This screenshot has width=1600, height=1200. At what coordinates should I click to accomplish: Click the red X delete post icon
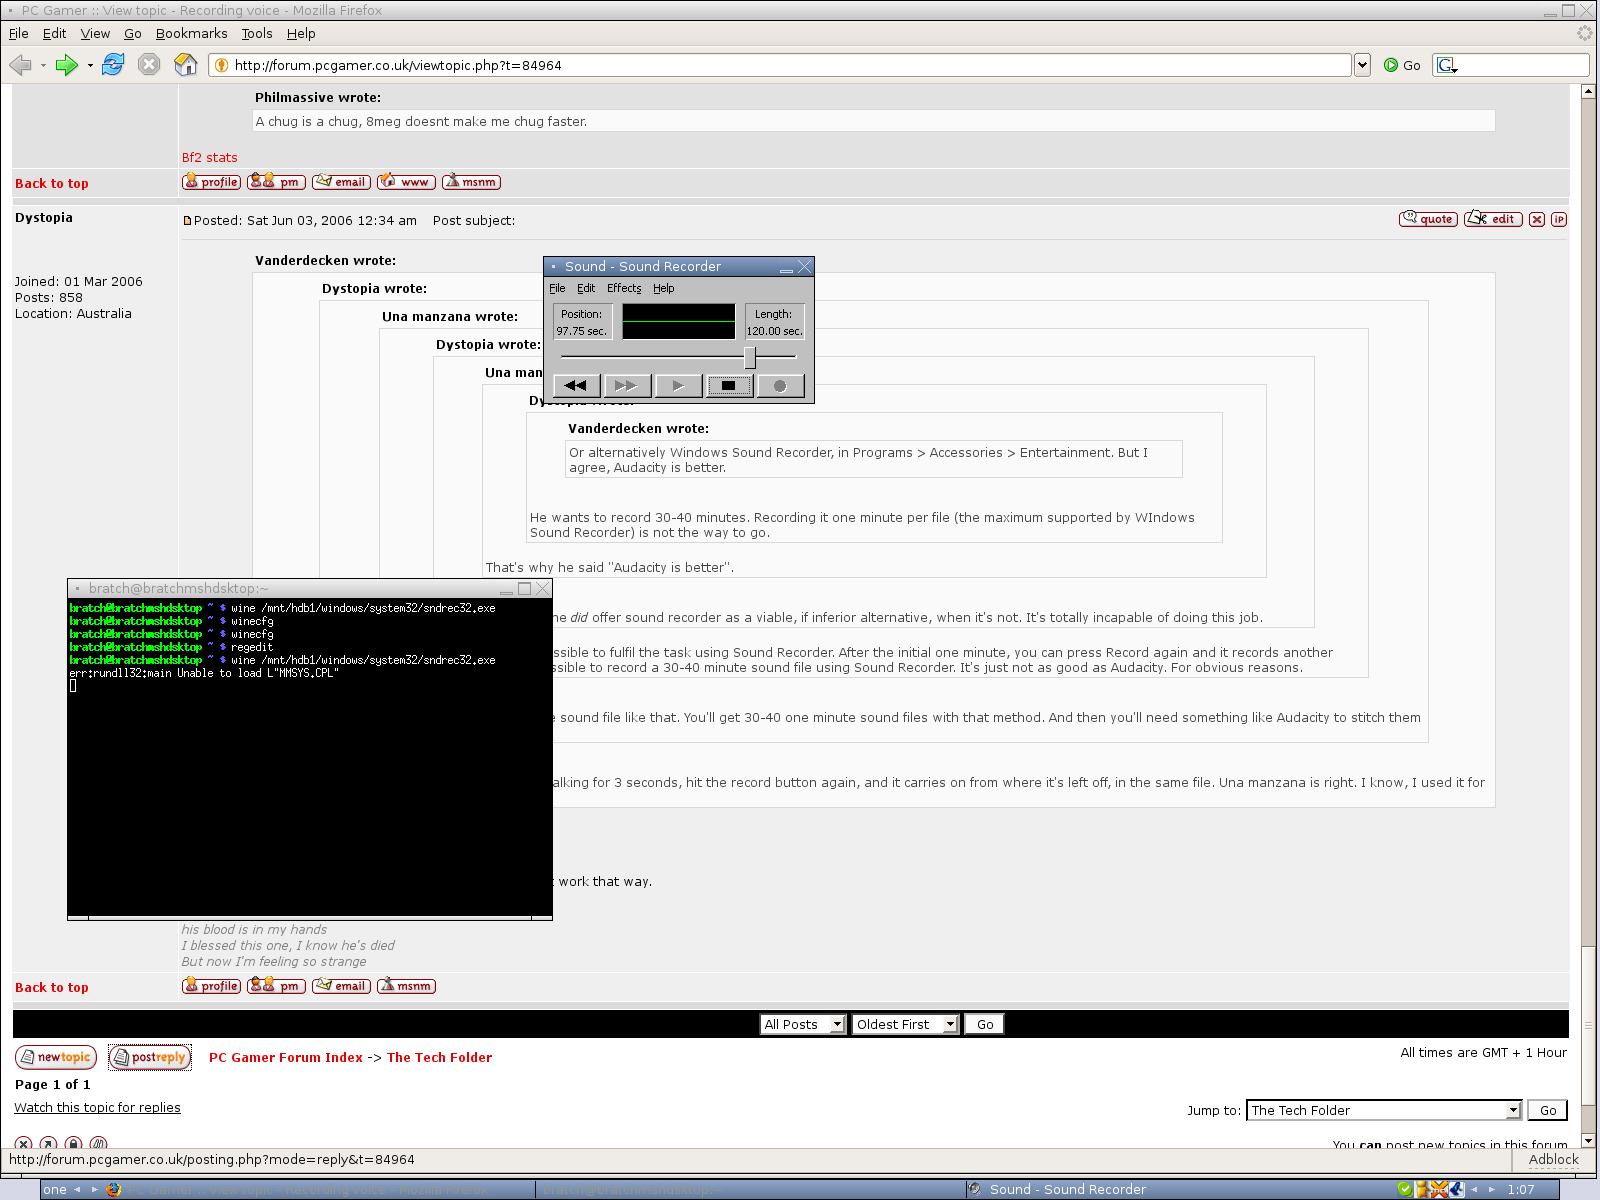coord(1537,219)
